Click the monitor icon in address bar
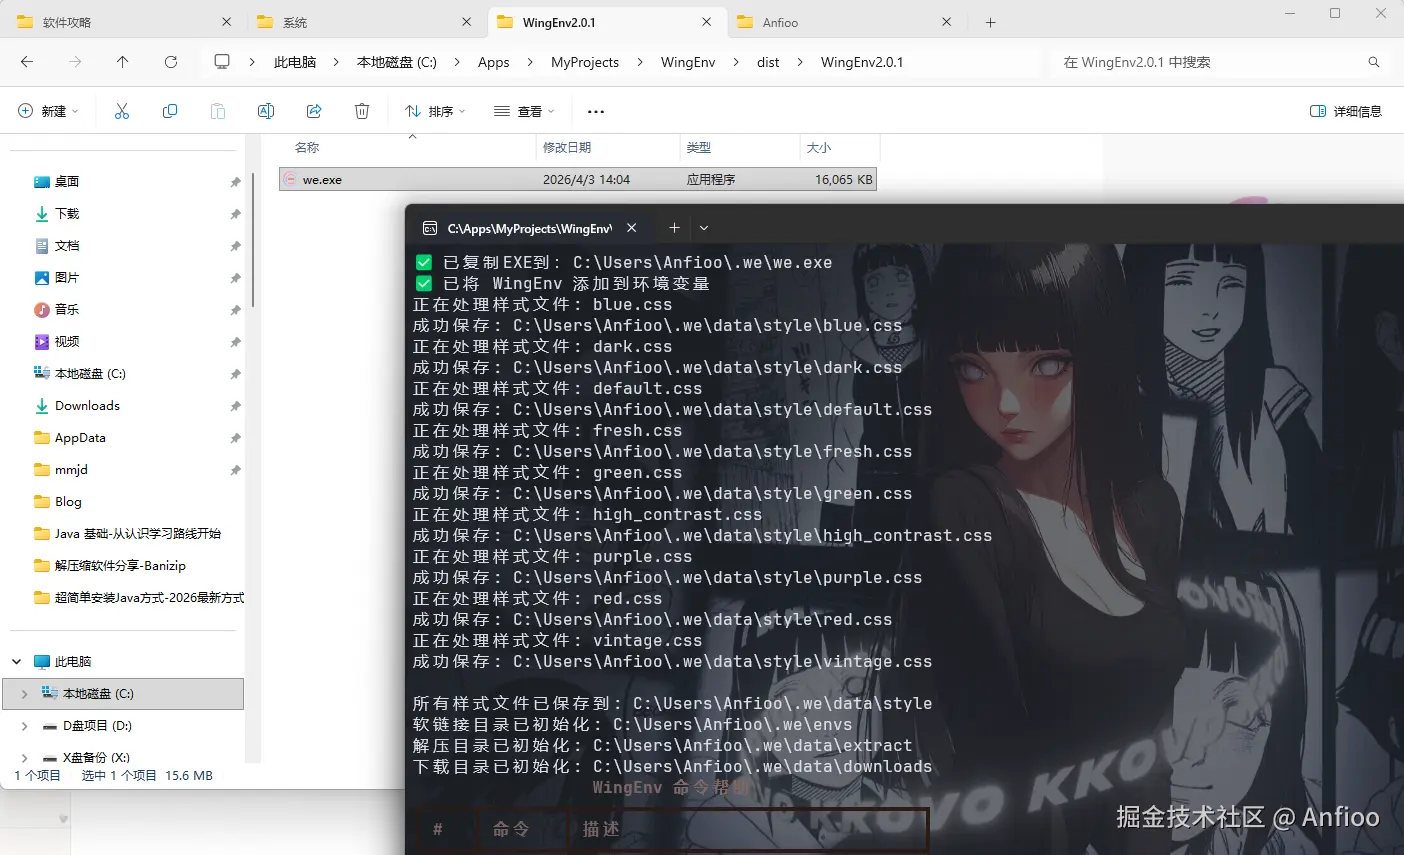1404x855 pixels. tap(222, 62)
